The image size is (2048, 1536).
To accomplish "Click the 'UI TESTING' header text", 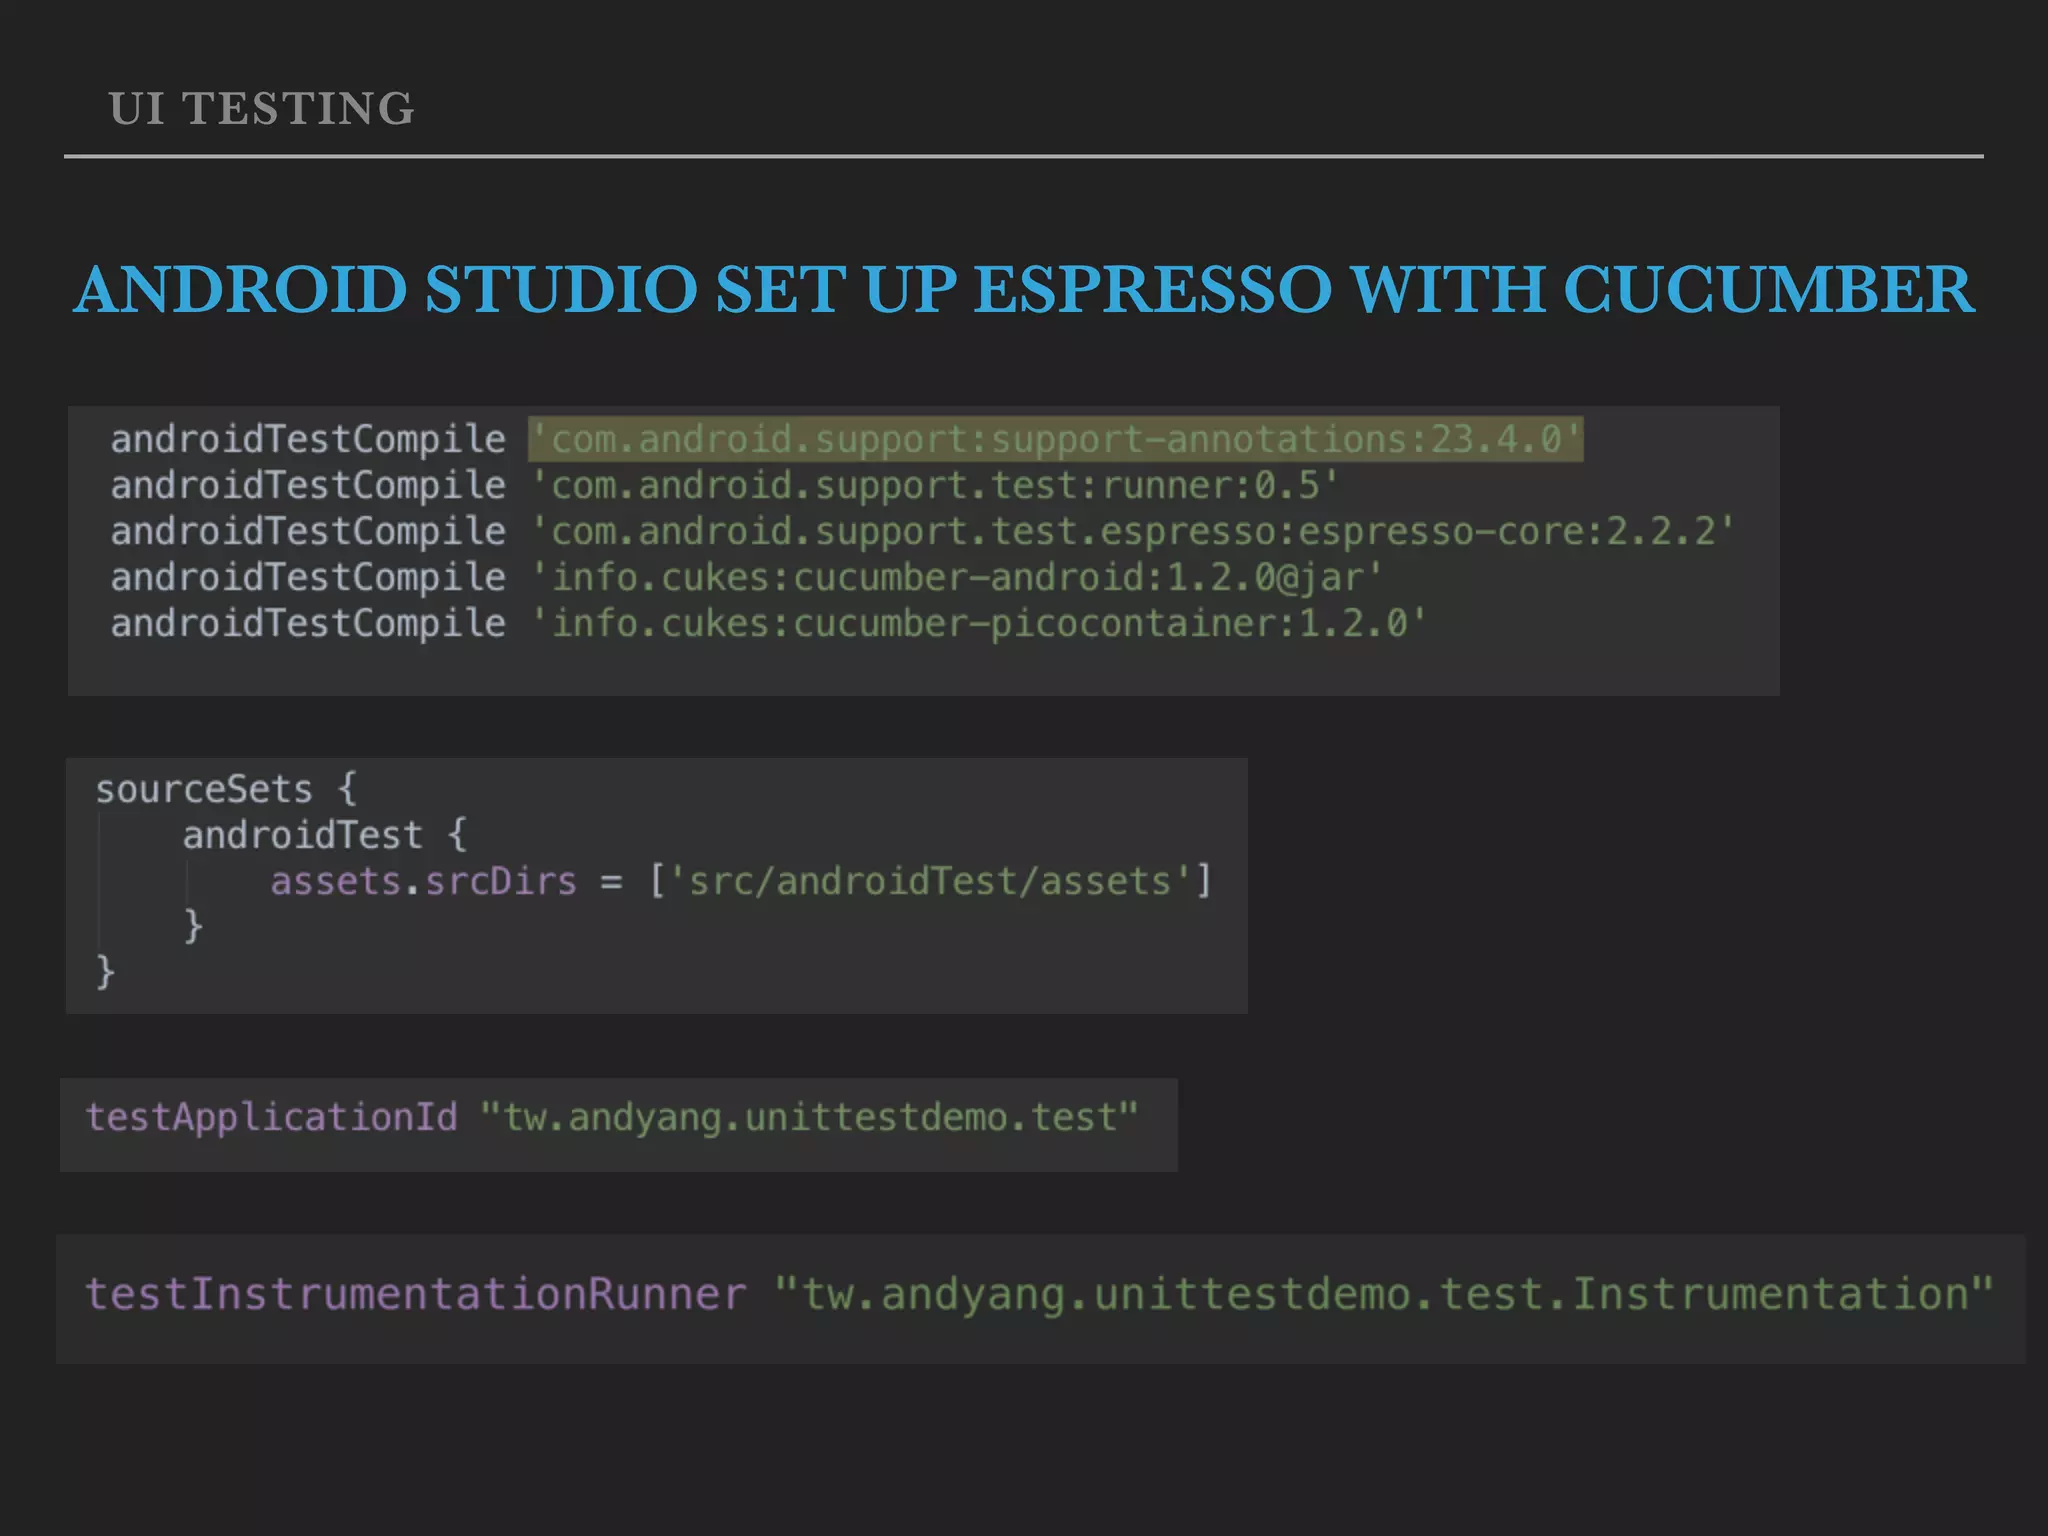I will 262,108.
